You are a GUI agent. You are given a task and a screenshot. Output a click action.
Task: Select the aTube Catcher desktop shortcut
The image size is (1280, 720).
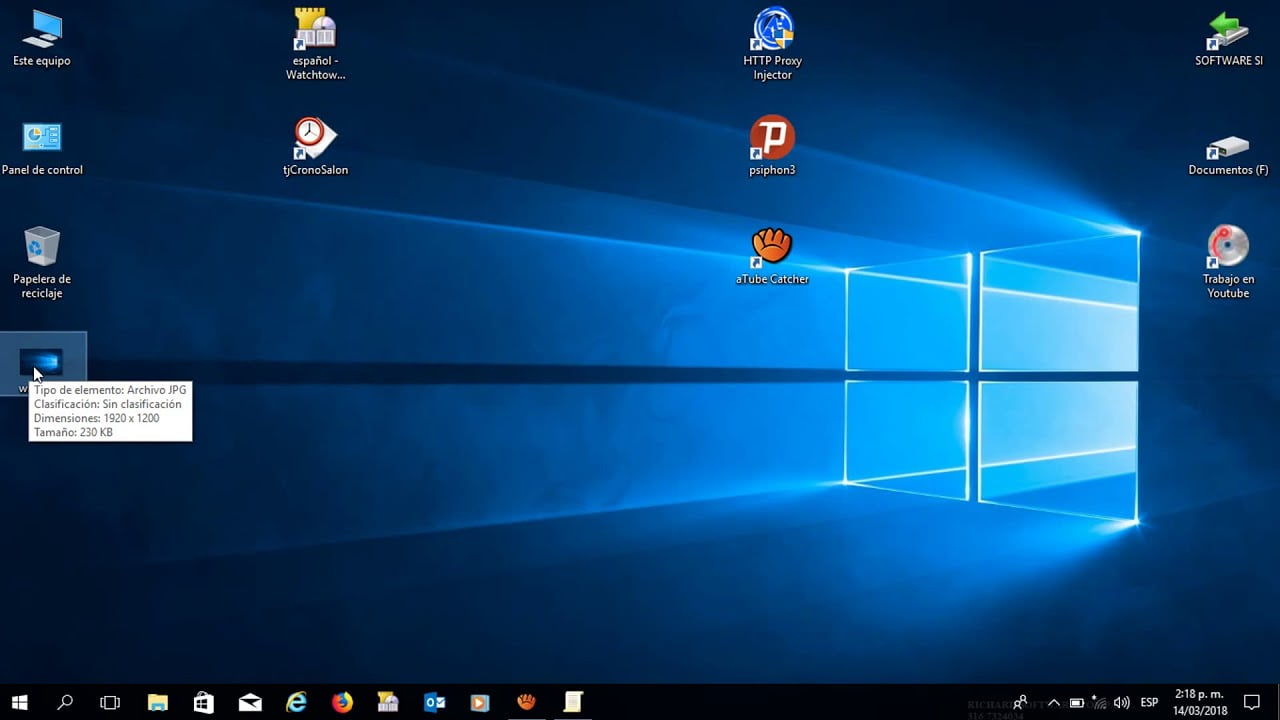[x=772, y=257]
